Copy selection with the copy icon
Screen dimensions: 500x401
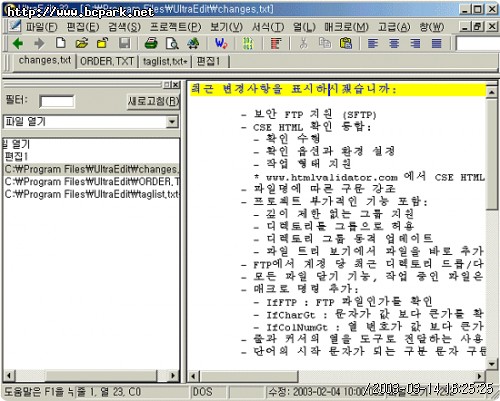[325, 43]
